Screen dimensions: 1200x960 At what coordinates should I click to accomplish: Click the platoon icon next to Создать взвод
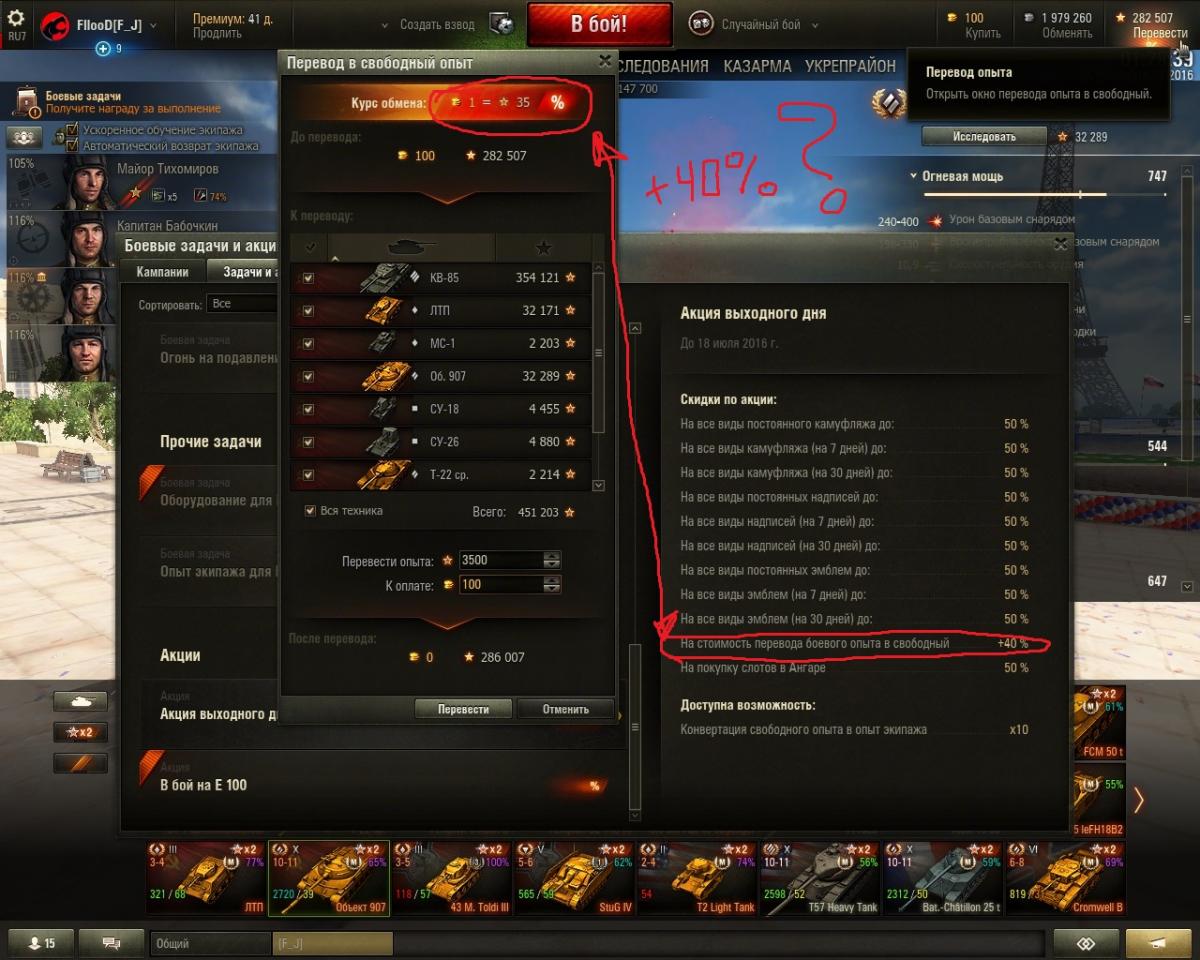502,24
